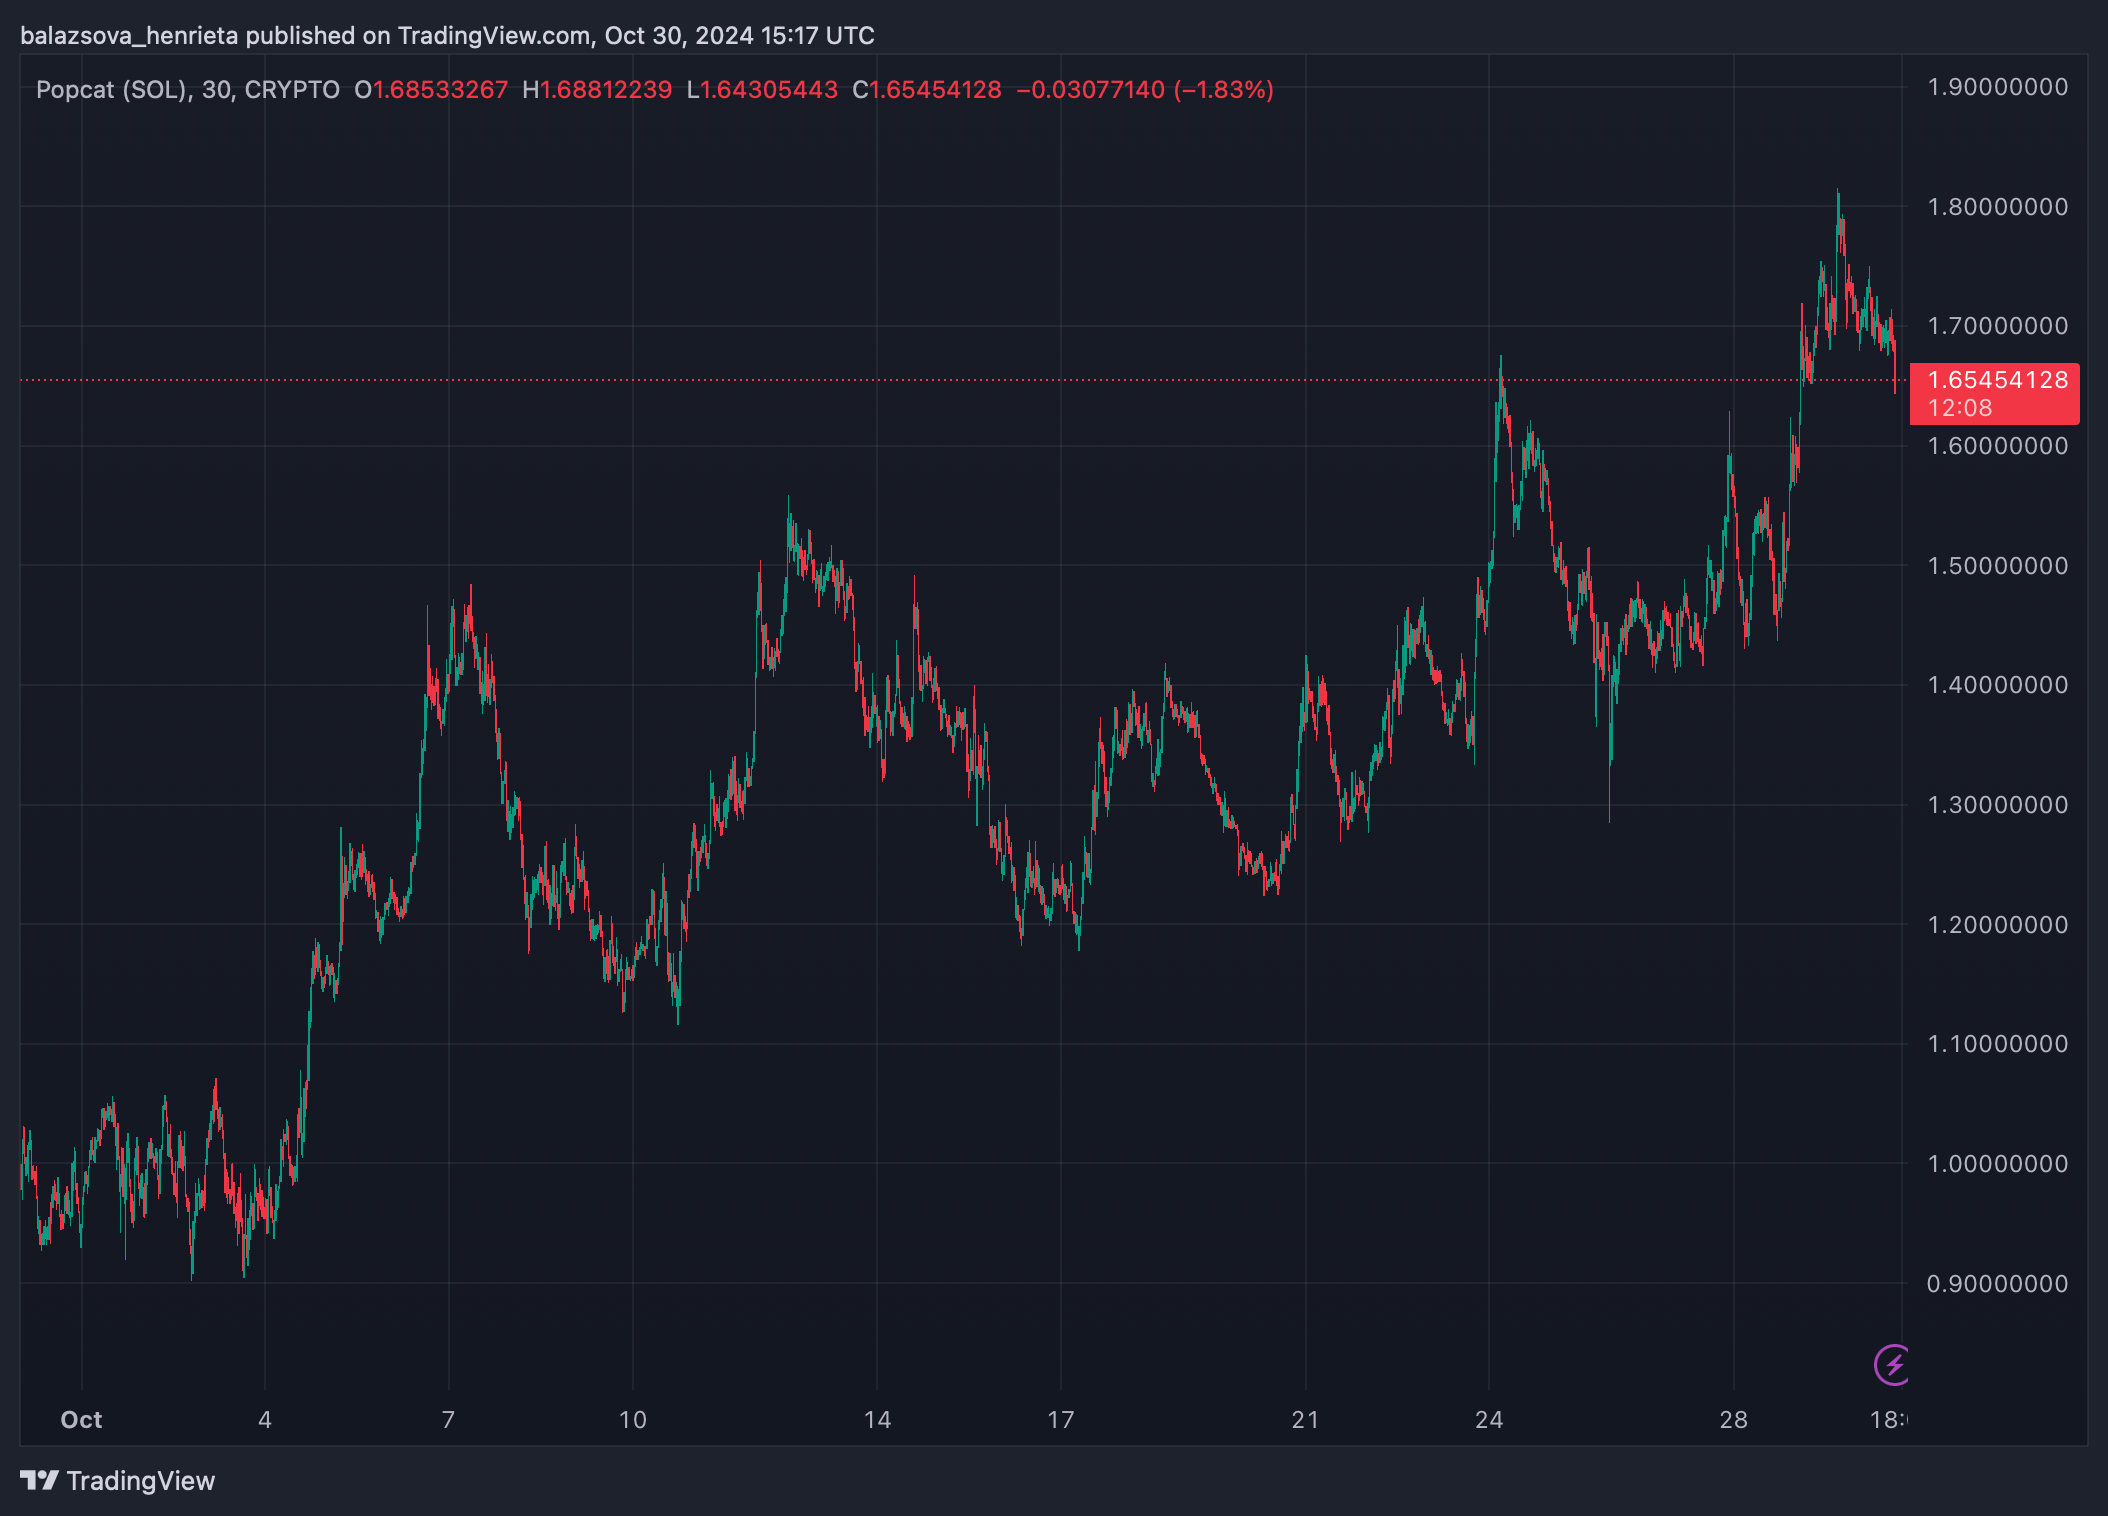Click date marker 24 on time axis
The width and height of the screenshot is (2108, 1516).
click(1489, 1420)
